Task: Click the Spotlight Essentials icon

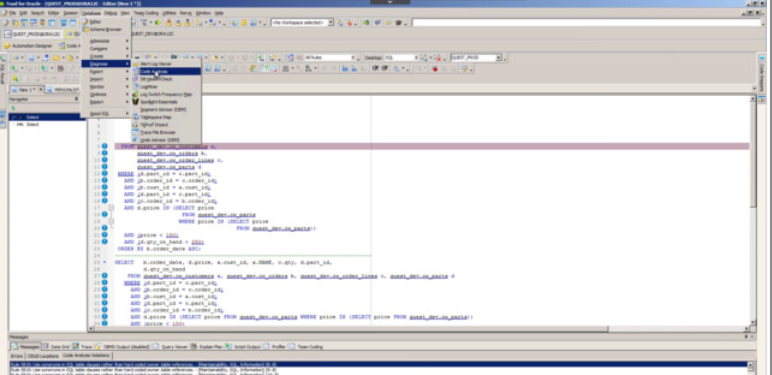Action: (135, 102)
